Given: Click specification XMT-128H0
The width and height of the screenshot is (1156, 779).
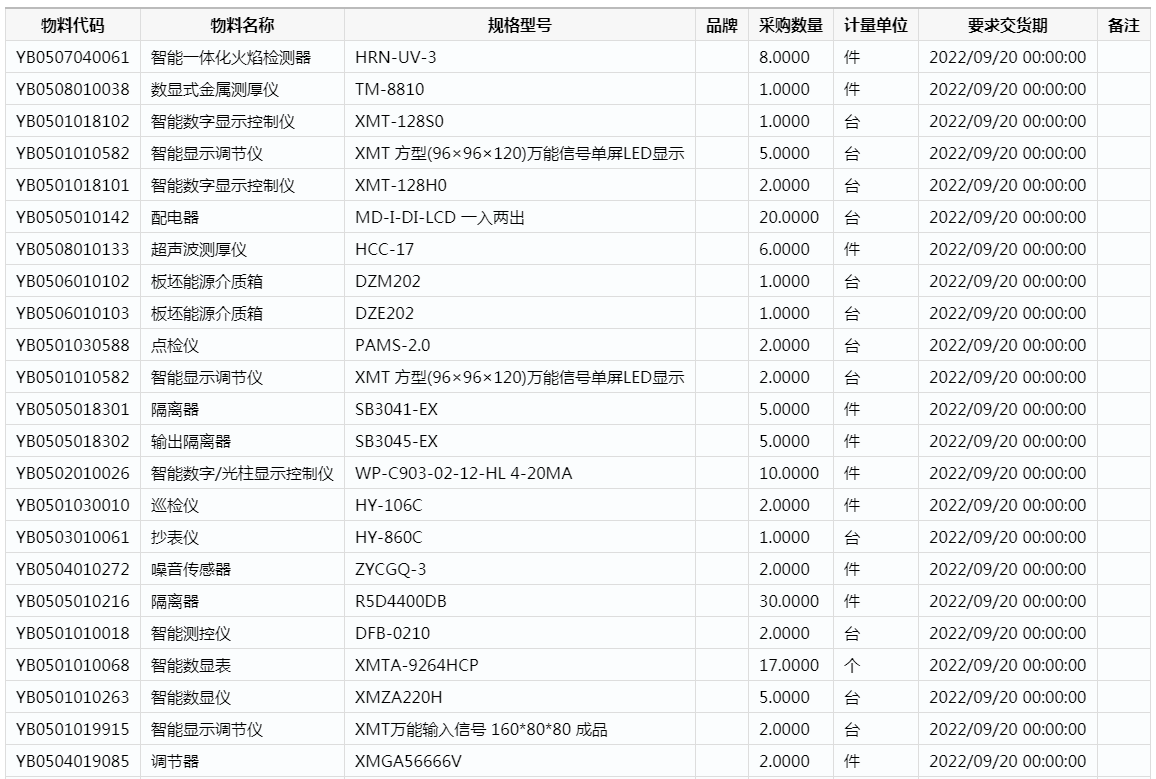Looking at the screenshot, I should [401, 186].
